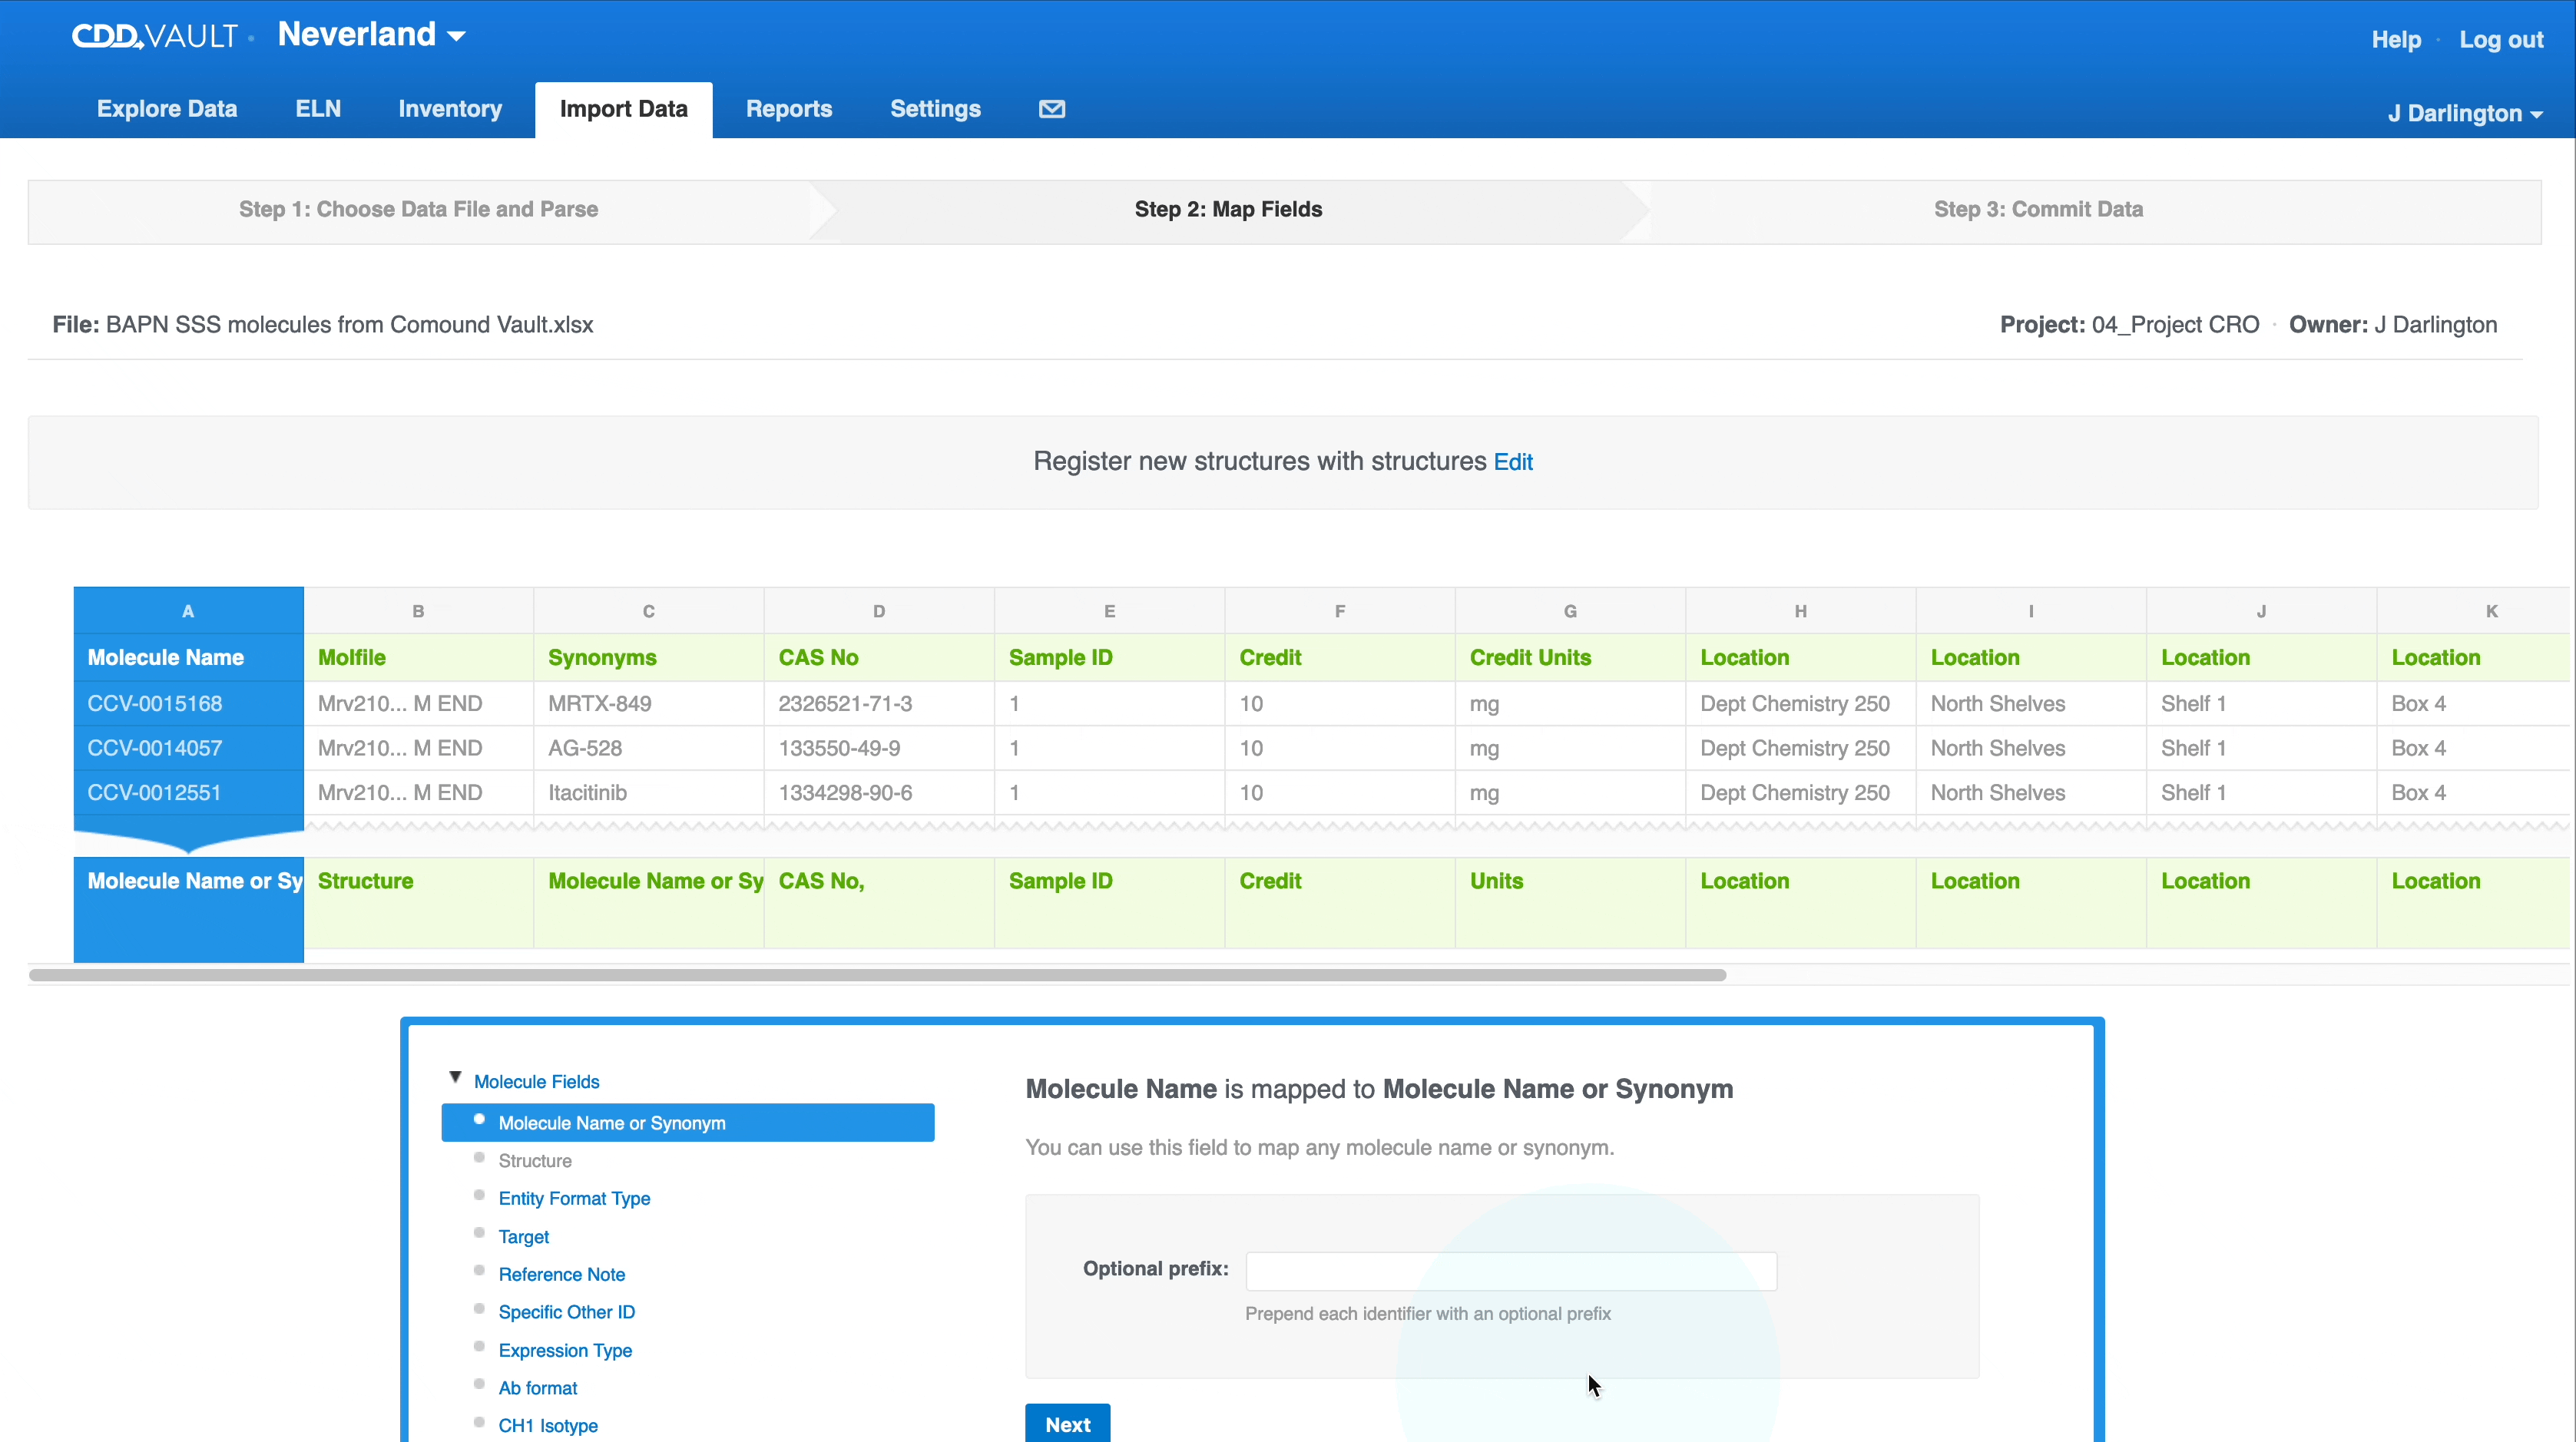Image resolution: width=2576 pixels, height=1442 pixels.
Task: Click cell CCV-0012551
Action: point(188,793)
